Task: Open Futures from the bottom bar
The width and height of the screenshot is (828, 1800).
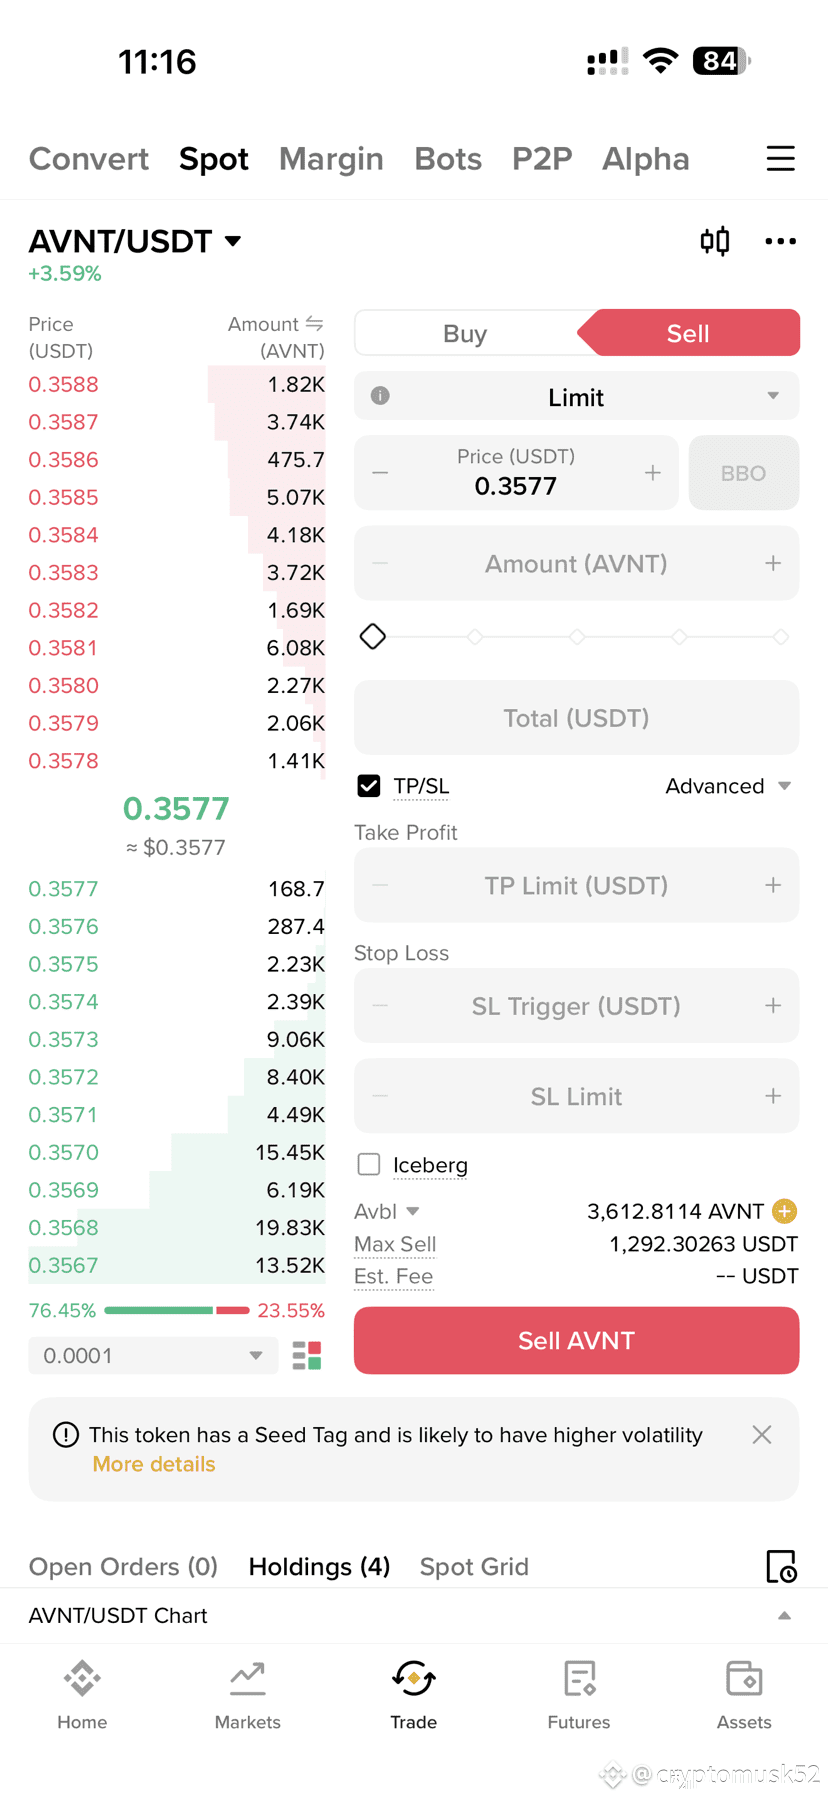Action: pyautogui.click(x=579, y=1695)
